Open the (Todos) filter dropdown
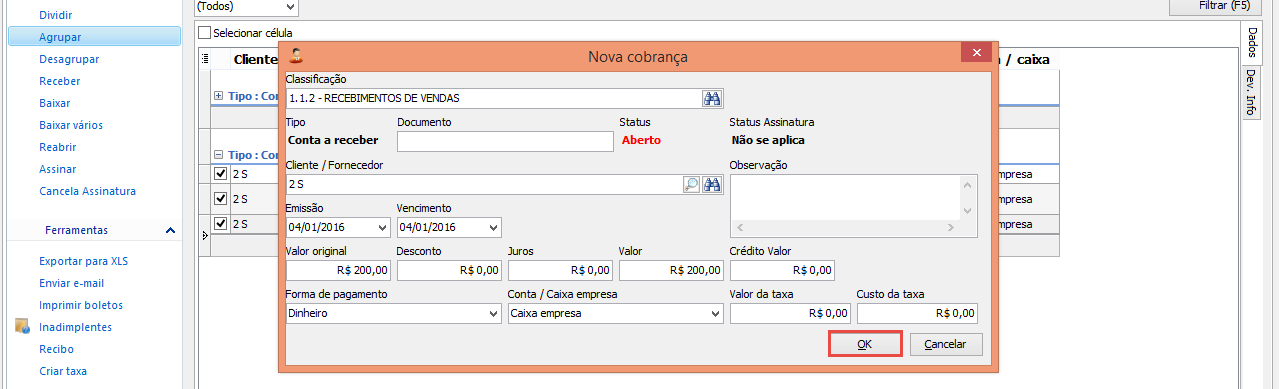 point(290,6)
